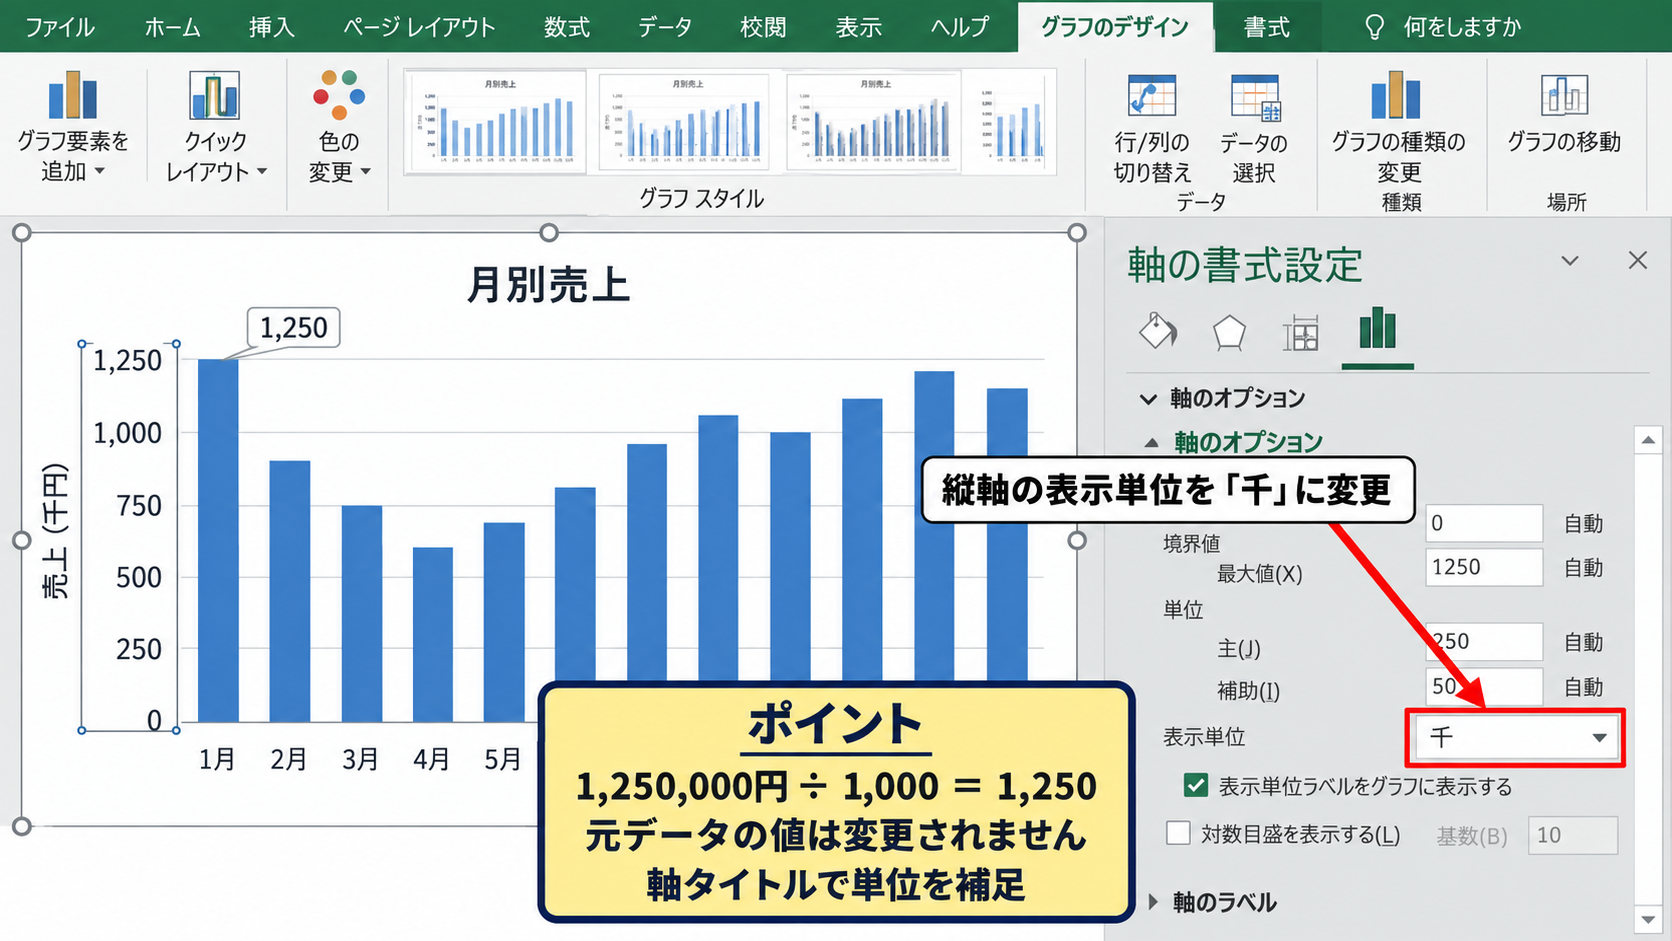Close the 軸の書式設定 pane
This screenshot has width=1672, height=941.
coord(1637,260)
